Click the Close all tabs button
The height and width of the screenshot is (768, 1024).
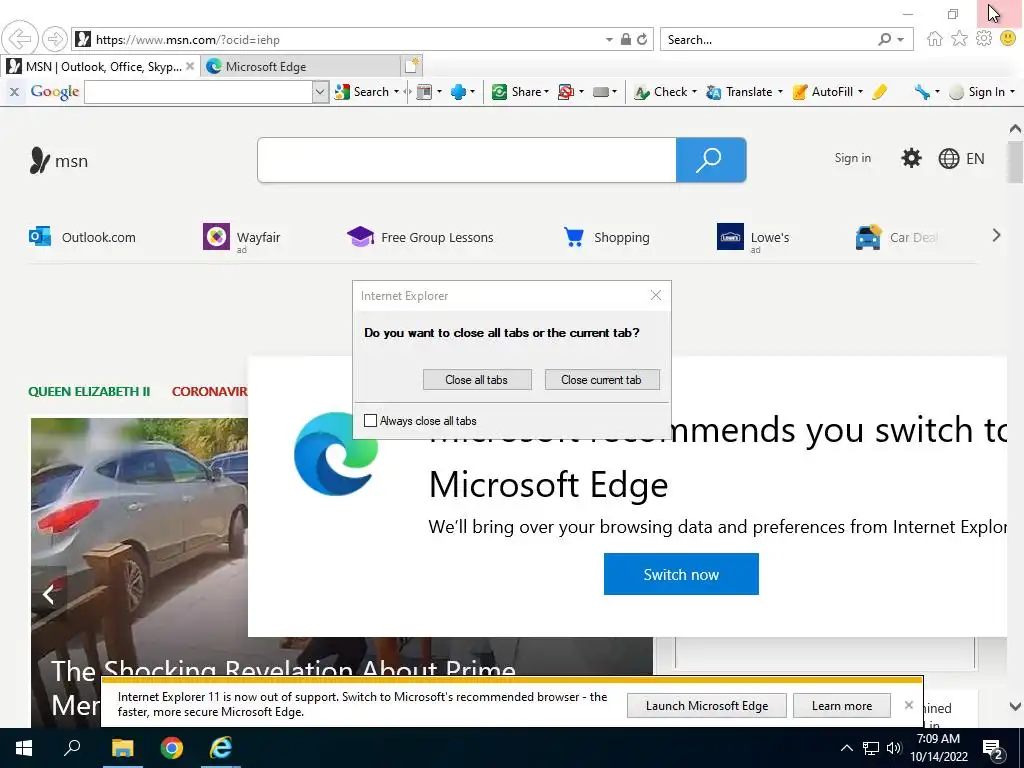[477, 379]
